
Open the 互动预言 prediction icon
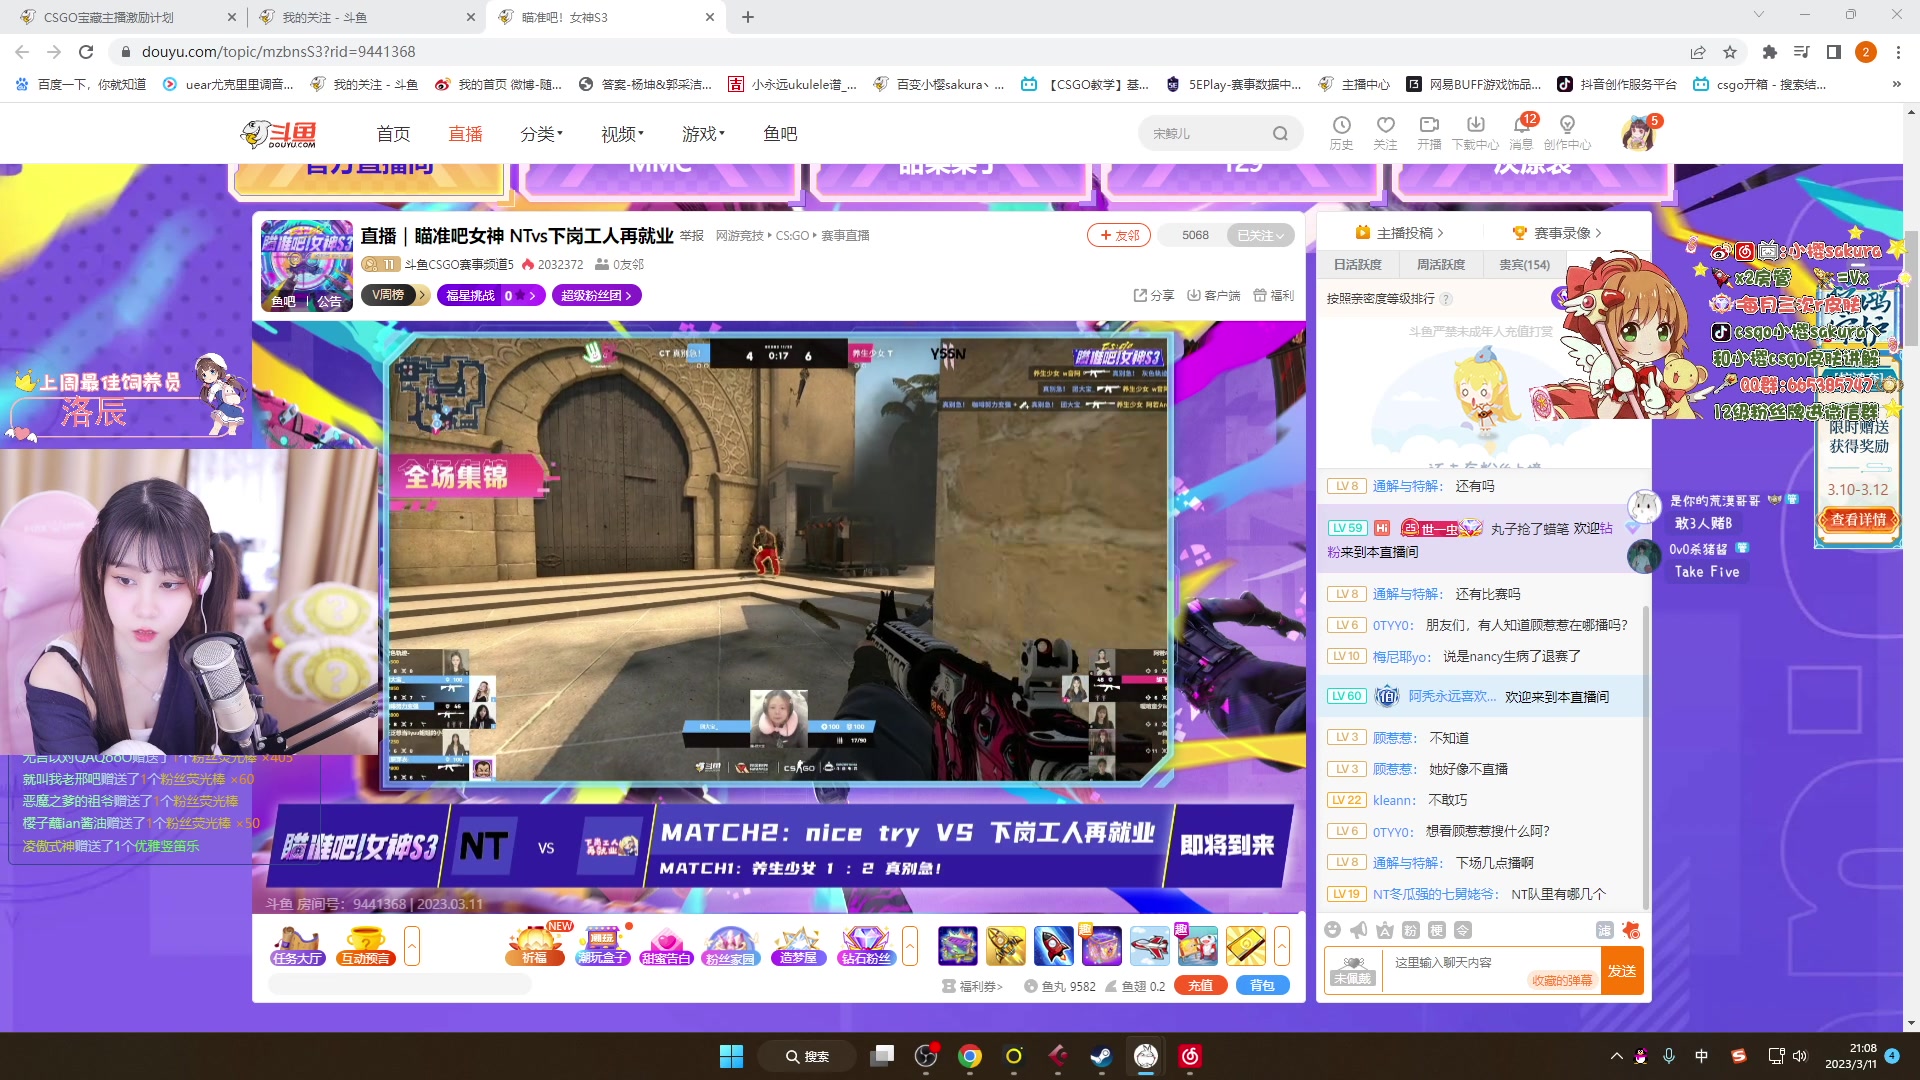coord(366,946)
